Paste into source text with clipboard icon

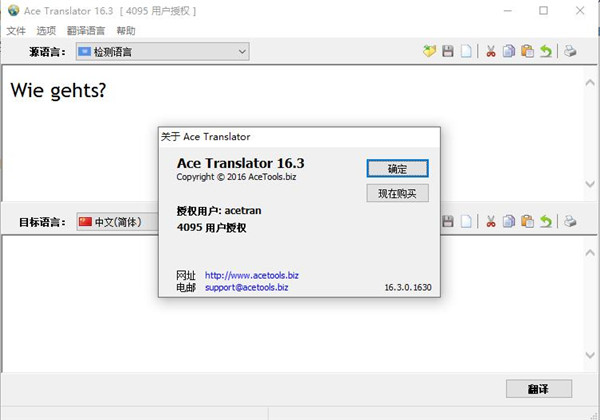[x=527, y=51]
